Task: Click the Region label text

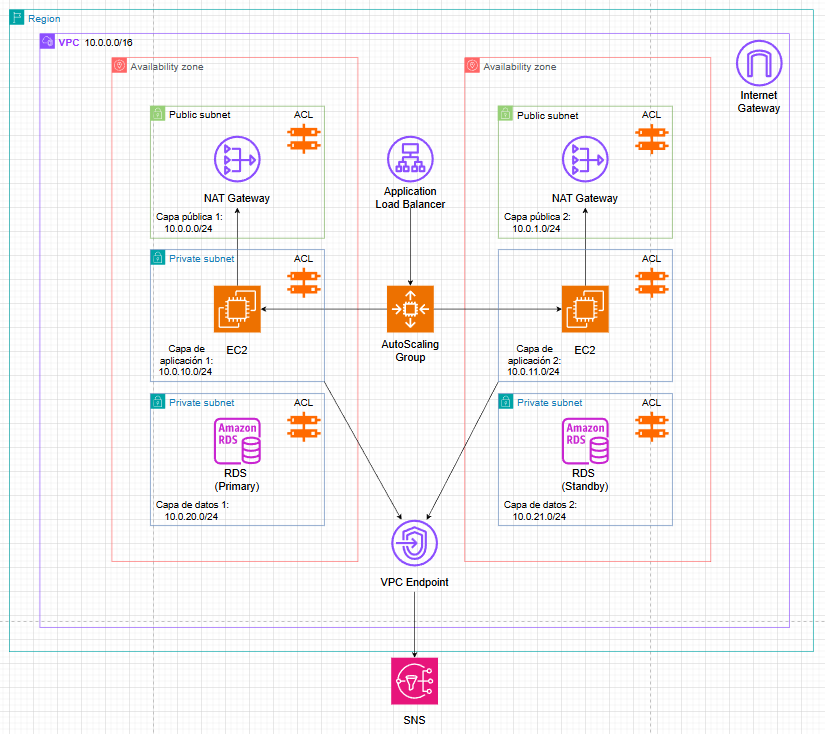Action: click(x=44, y=18)
